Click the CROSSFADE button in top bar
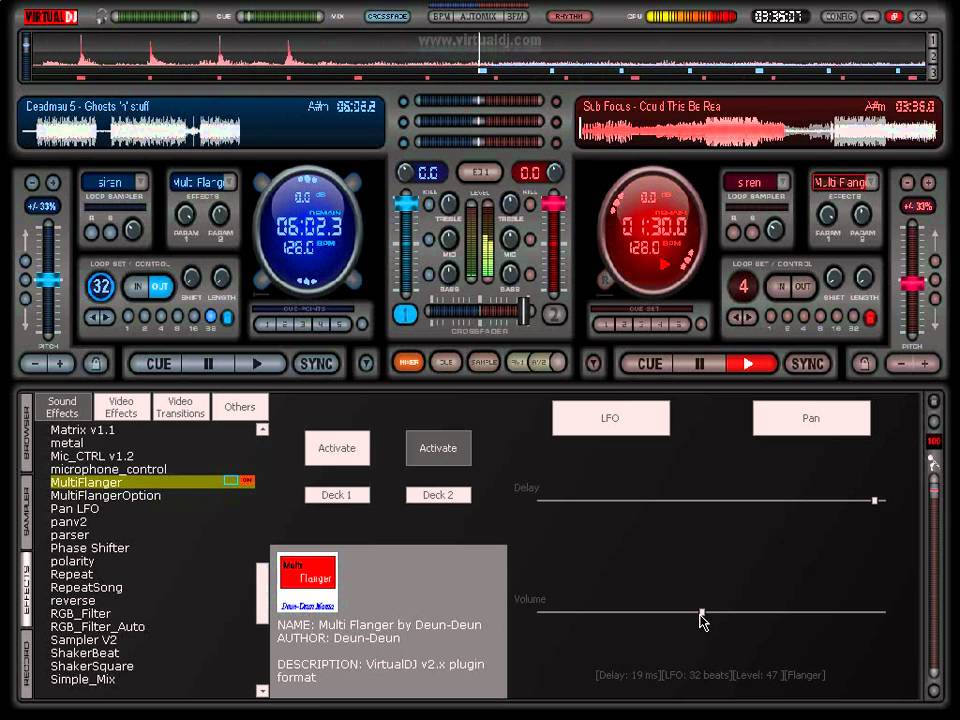 point(387,17)
